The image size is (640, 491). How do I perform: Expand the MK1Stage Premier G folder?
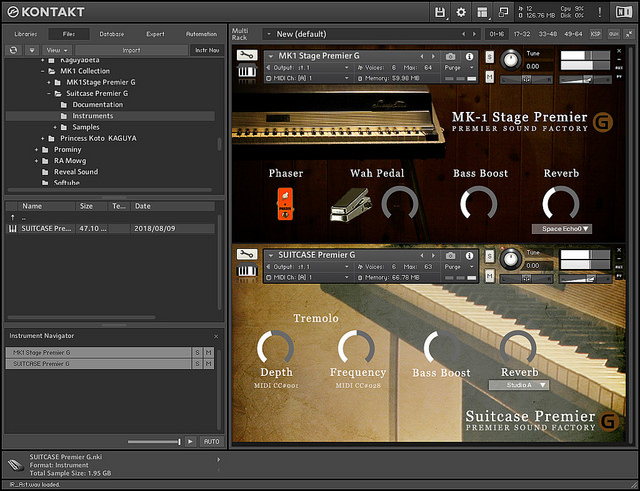(49, 82)
